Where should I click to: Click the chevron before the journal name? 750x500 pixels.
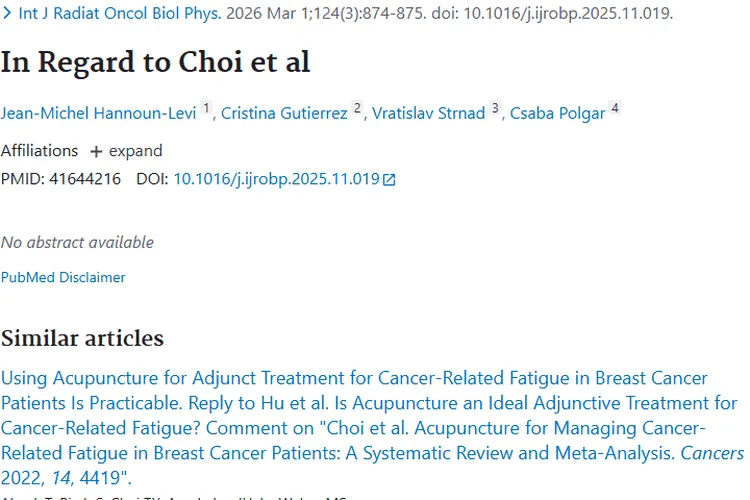point(7,14)
